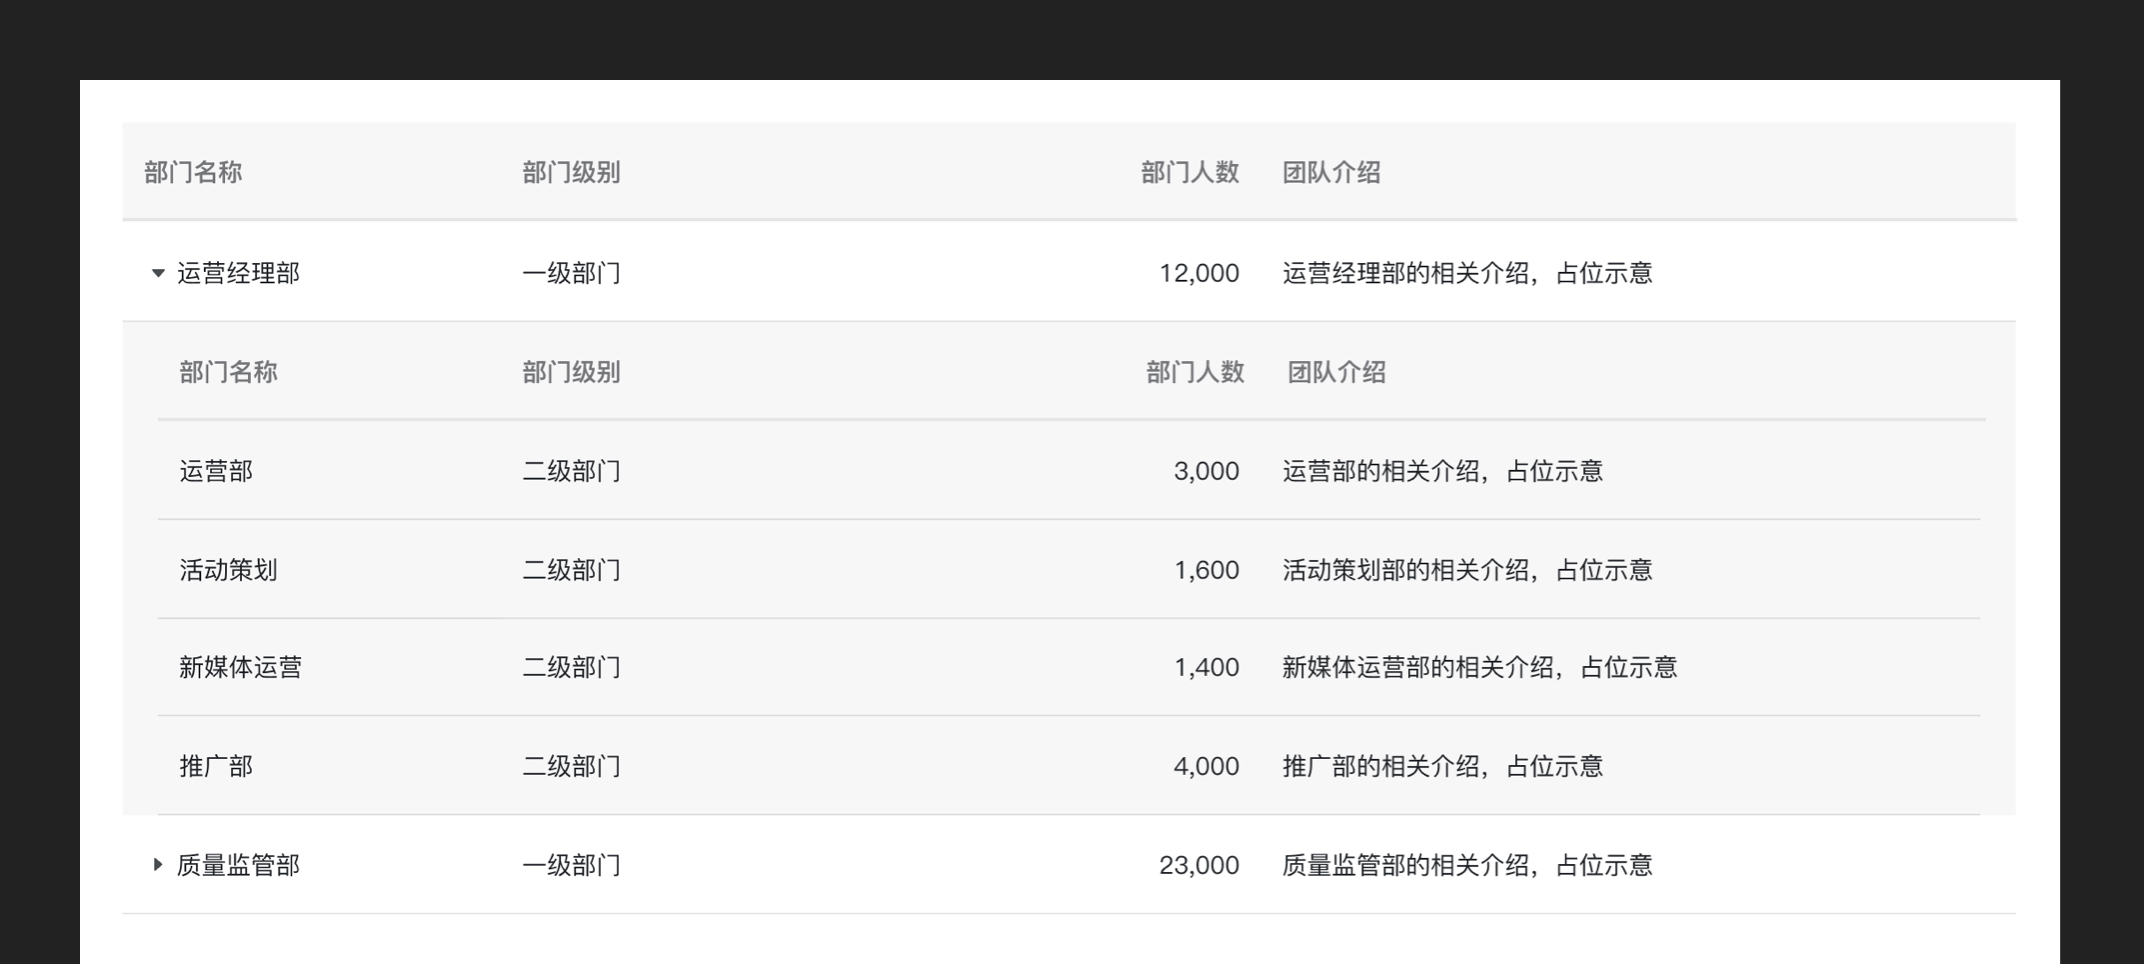Image resolution: width=2144 pixels, height=964 pixels.
Task: Click 二级部门 in the 活动策划 row
Action: click(571, 570)
